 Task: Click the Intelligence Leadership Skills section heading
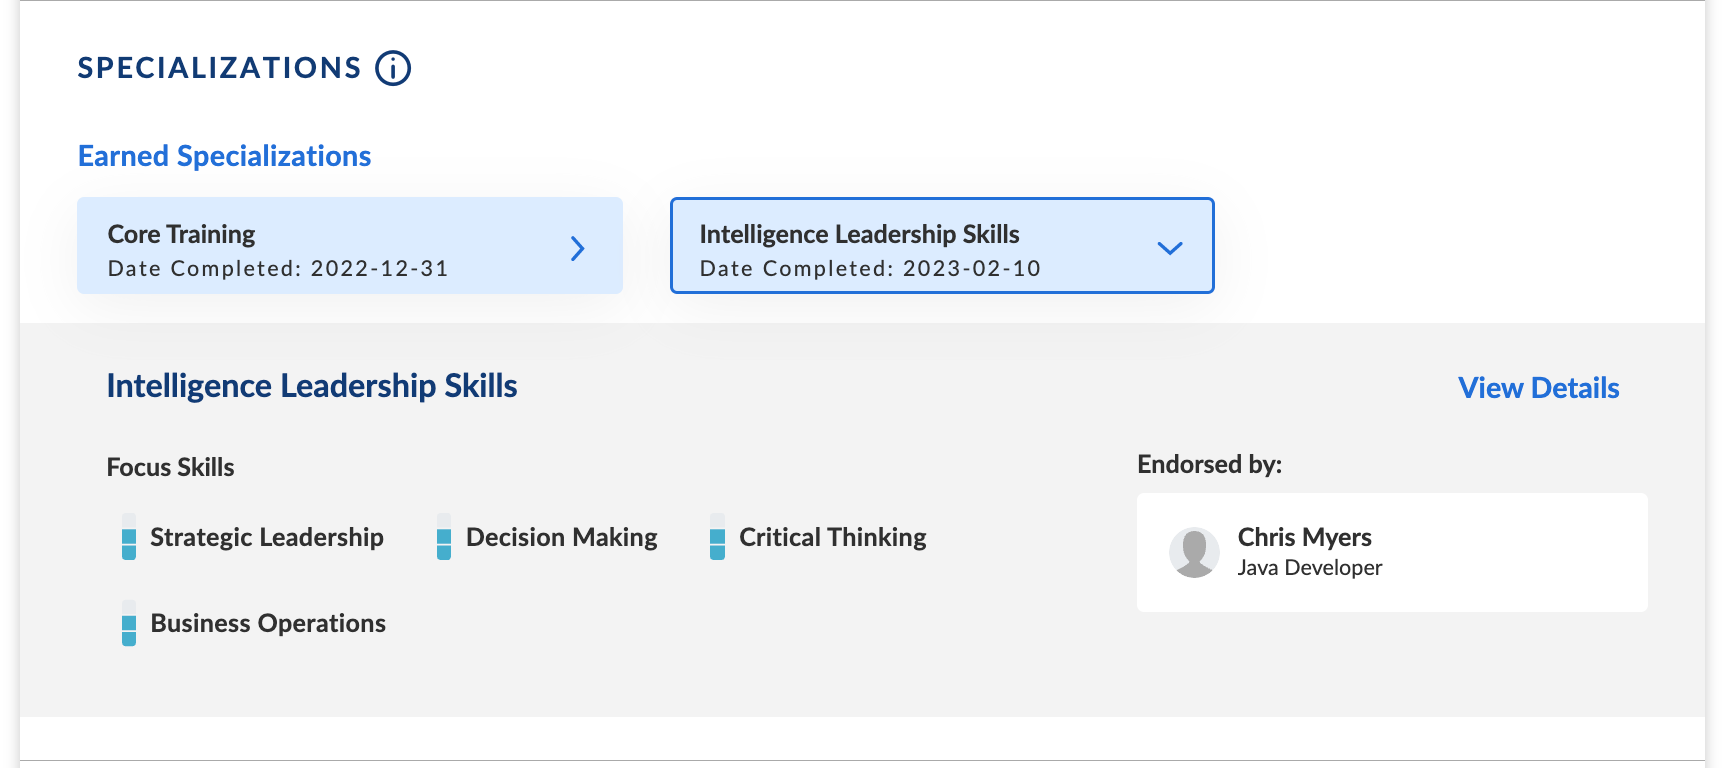[x=312, y=386]
